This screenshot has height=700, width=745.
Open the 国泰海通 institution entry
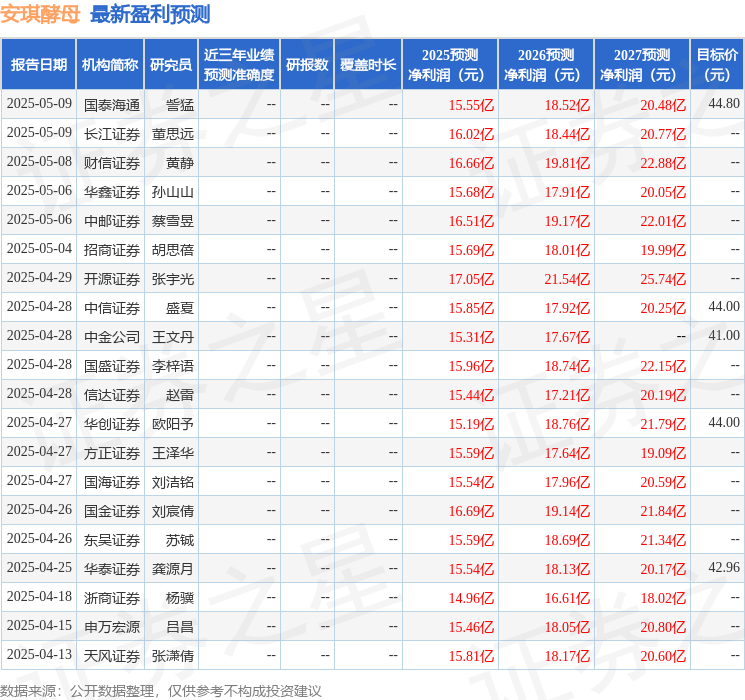(112, 104)
